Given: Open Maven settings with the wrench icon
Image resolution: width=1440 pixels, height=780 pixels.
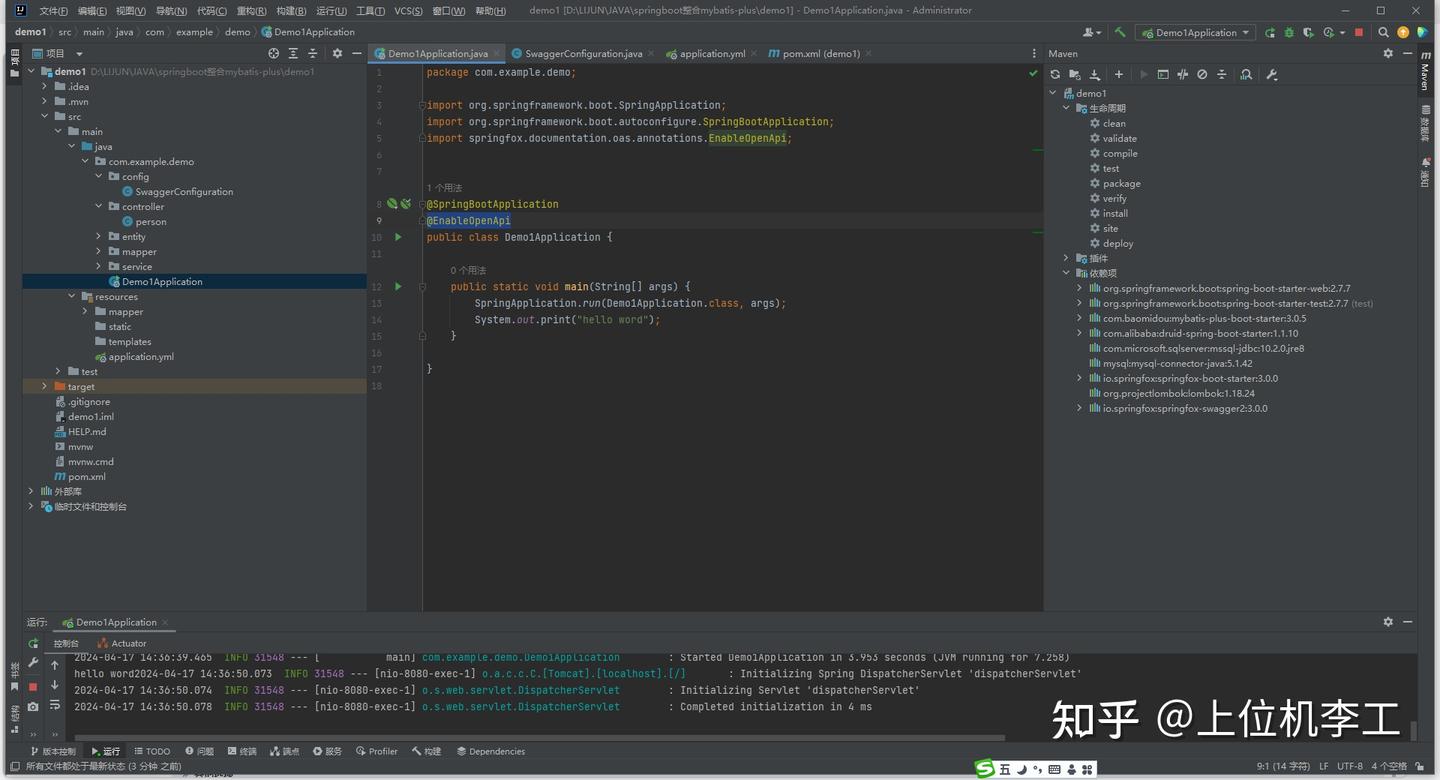Looking at the screenshot, I should click(1272, 74).
